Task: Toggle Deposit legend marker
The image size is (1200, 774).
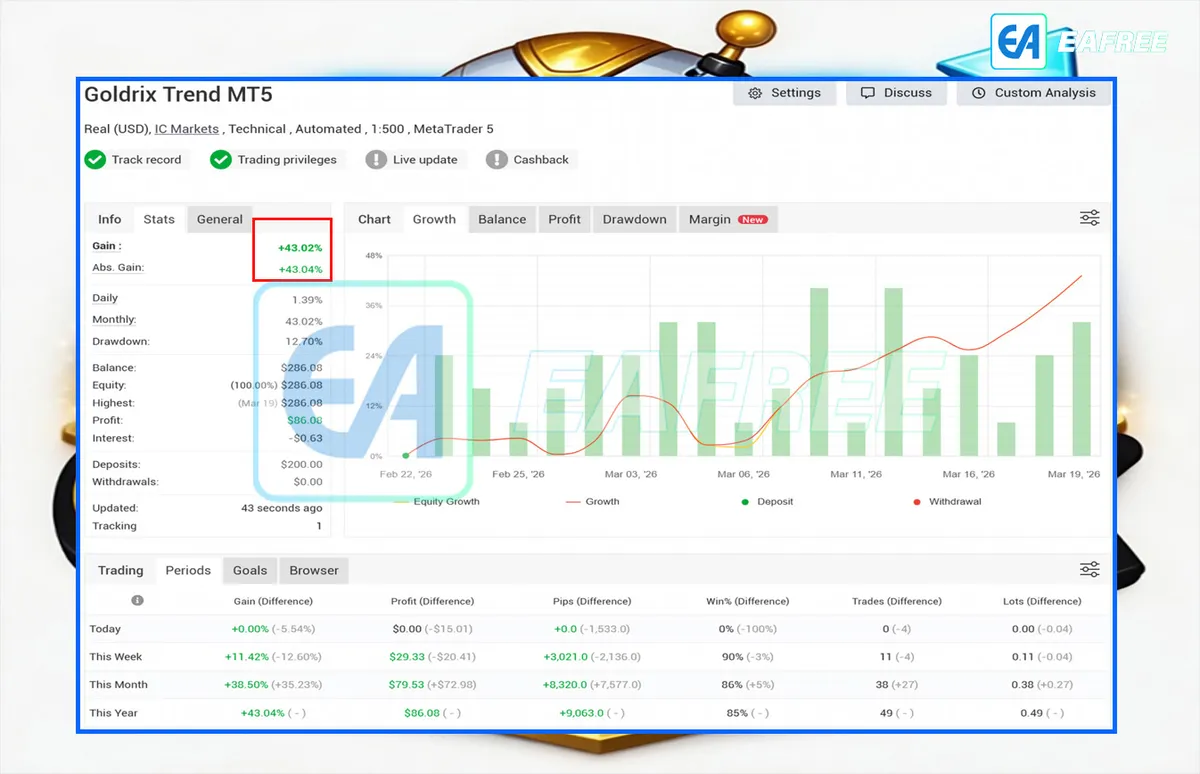Action: tap(767, 502)
